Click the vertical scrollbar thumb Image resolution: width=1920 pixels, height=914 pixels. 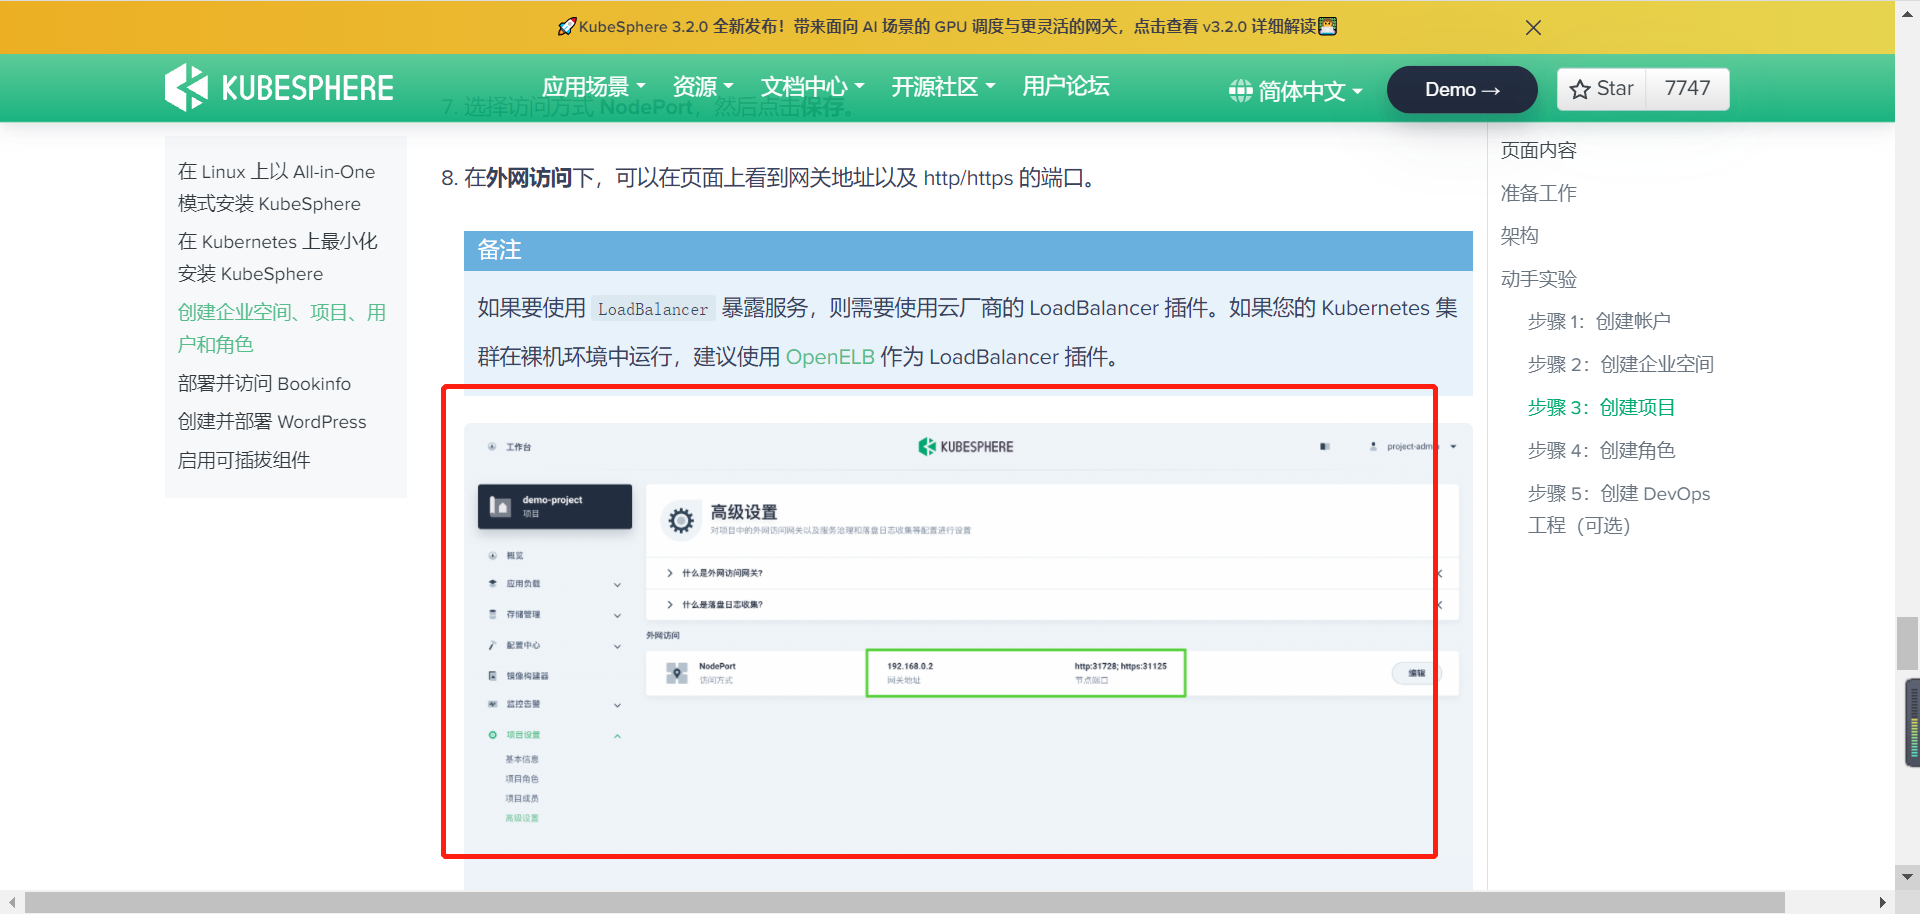point(1907,643)
